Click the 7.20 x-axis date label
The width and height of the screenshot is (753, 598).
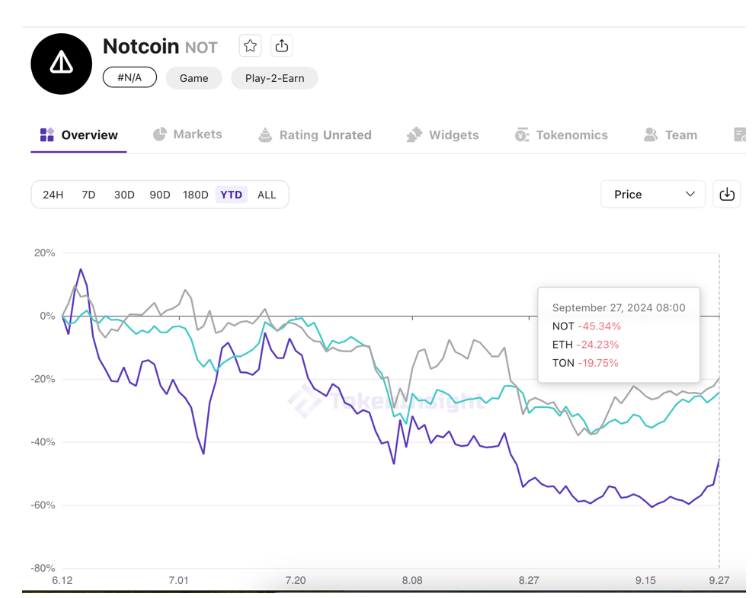point(295,580)
